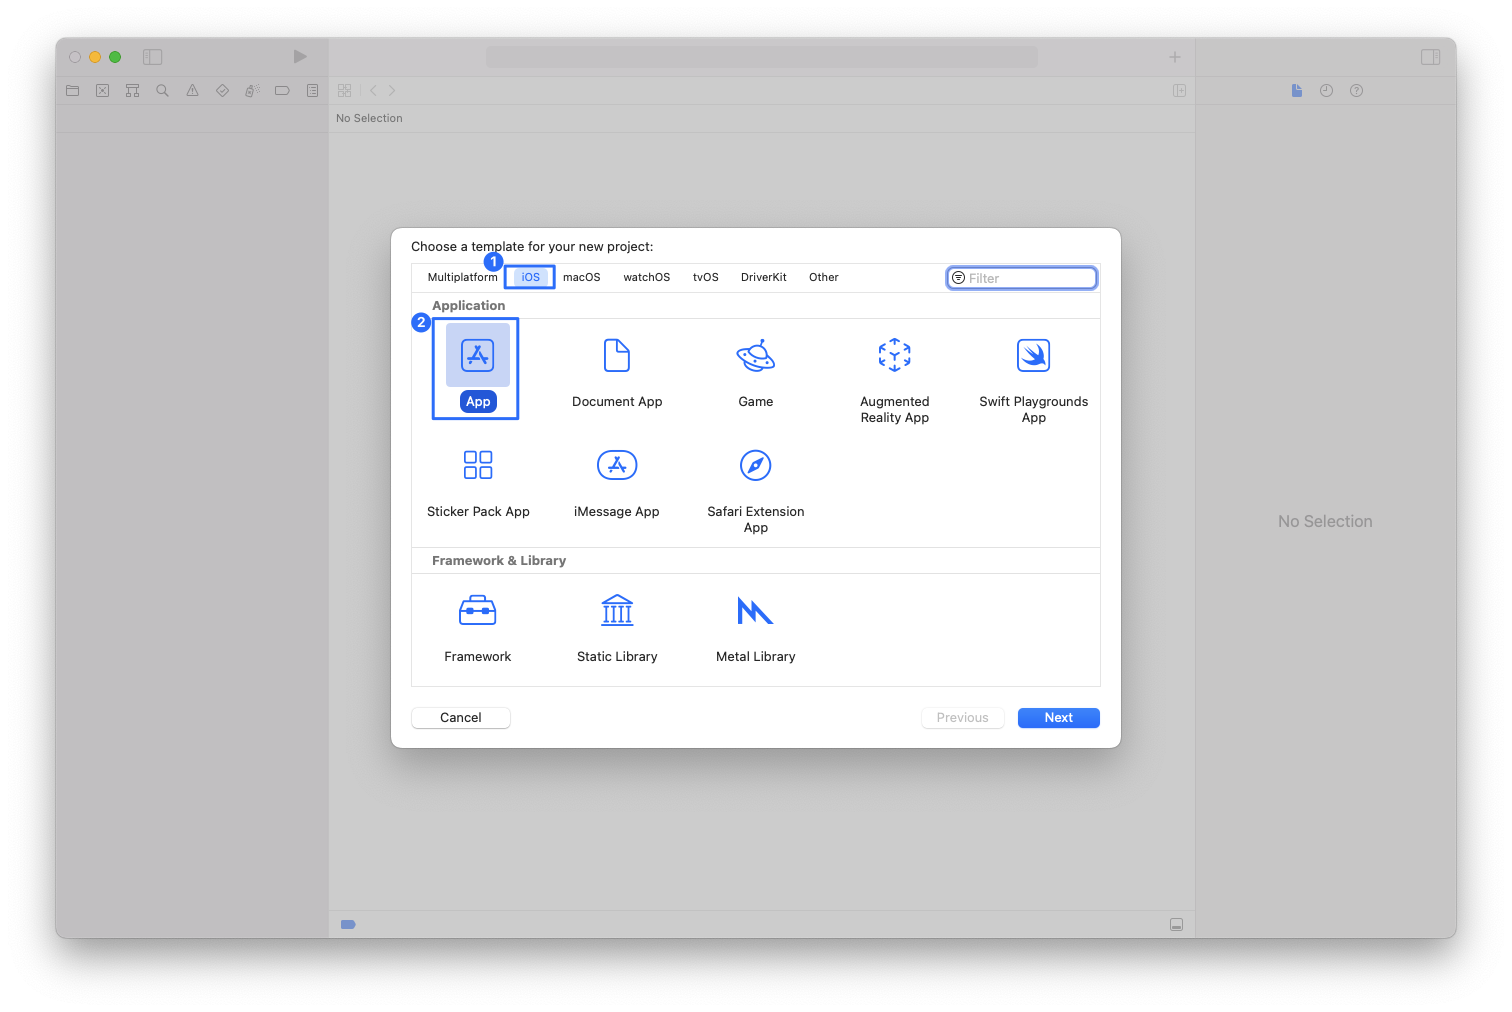
Task: Select the Framework template
Action: 478,628
